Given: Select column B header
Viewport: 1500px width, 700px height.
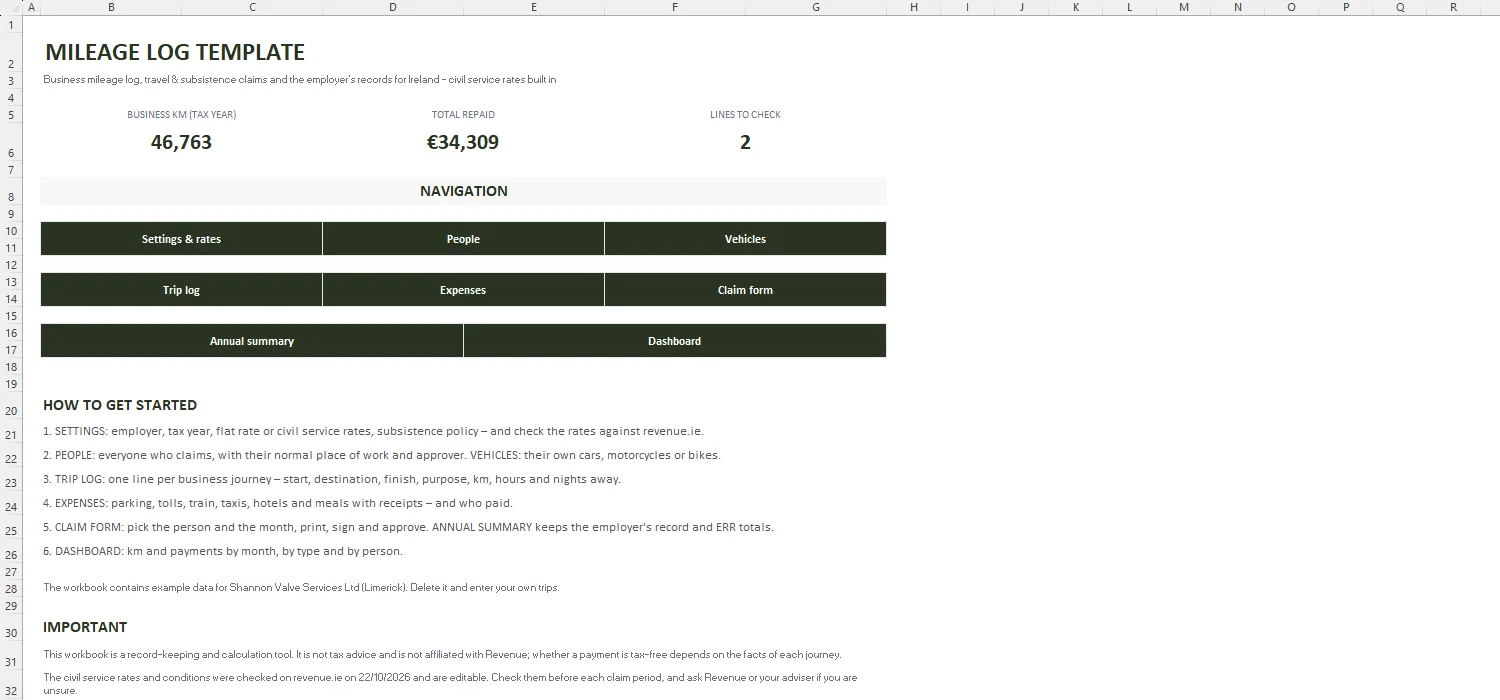Looking at the screenshot, I should 111,7.
